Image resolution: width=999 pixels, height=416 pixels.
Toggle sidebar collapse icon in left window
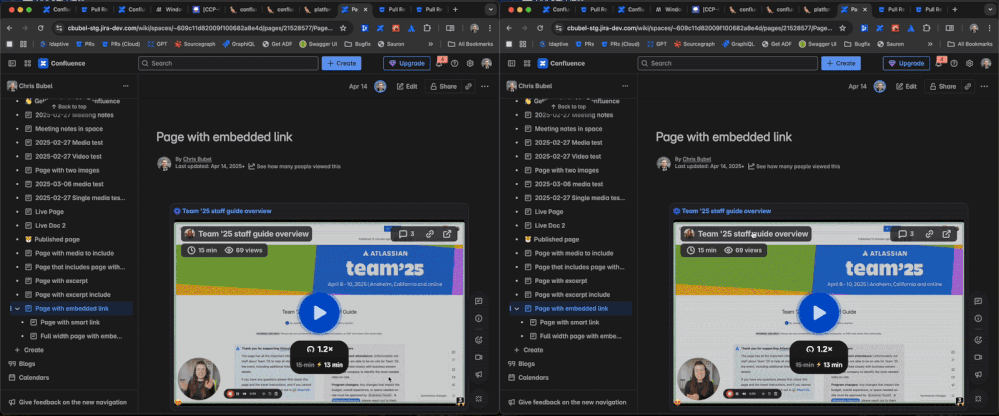(11, 63)
